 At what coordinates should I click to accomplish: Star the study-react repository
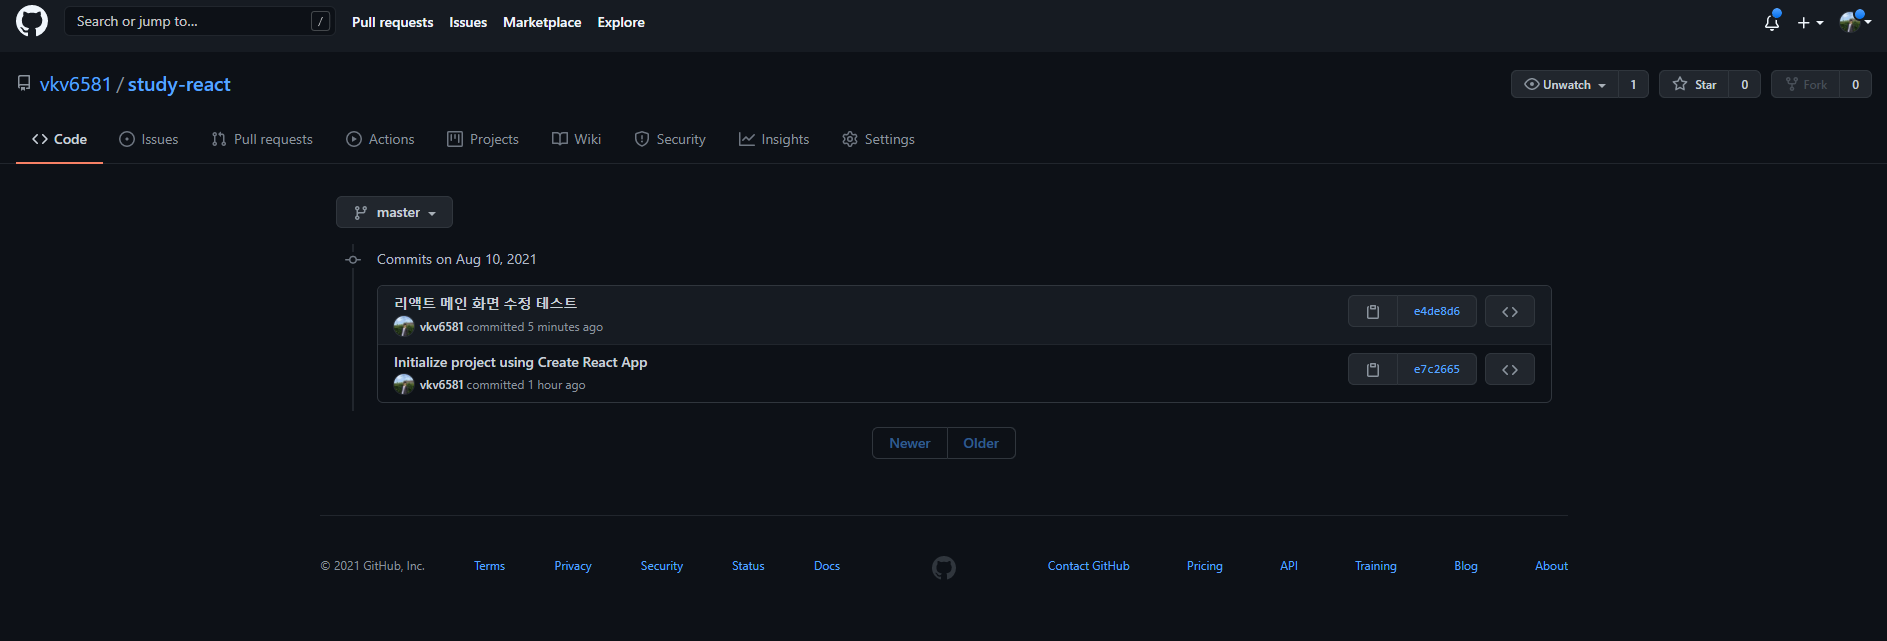tap(1694, 84)
